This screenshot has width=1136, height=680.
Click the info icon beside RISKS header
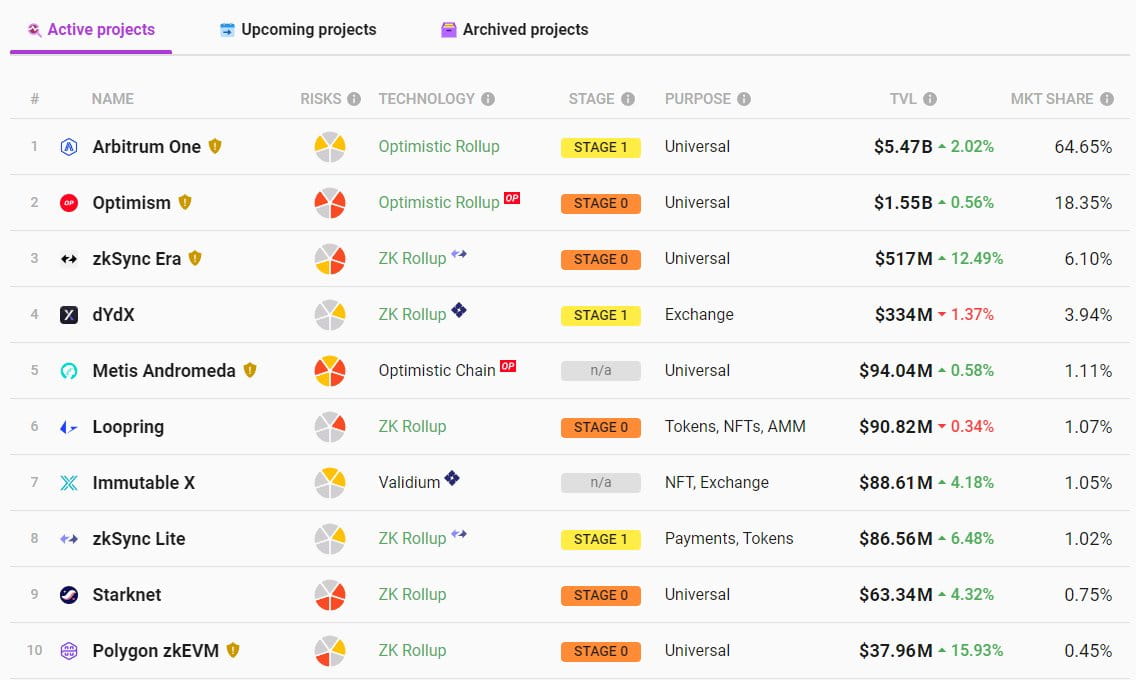pos(356,98)
